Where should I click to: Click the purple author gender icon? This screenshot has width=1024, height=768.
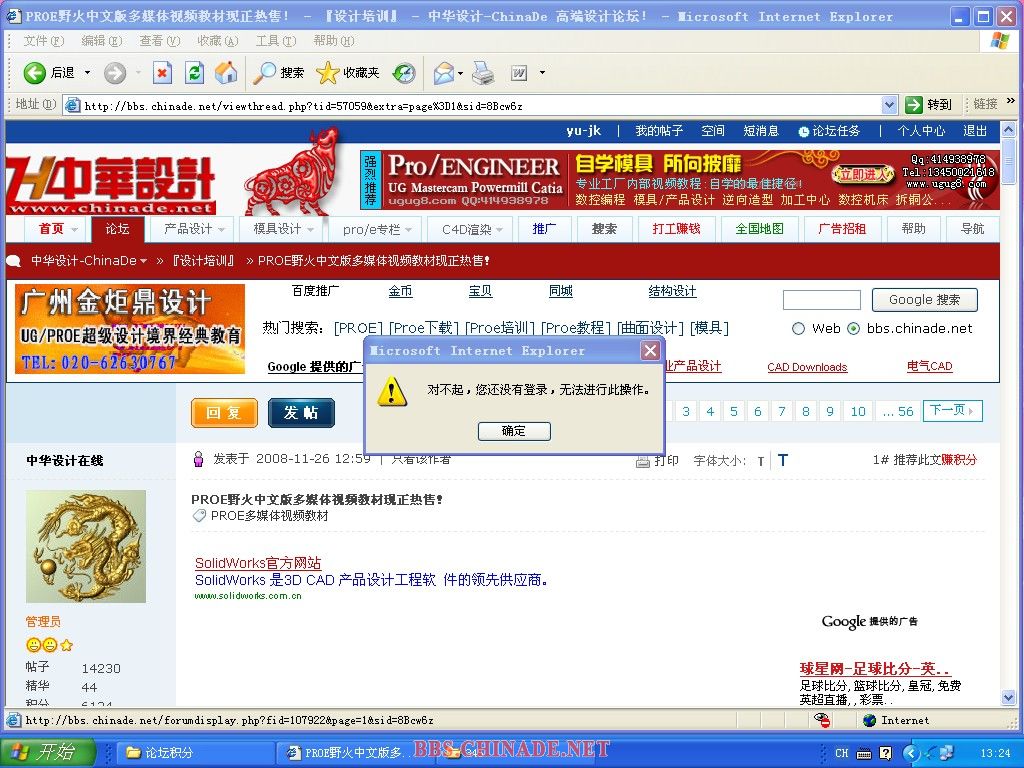tap(199, 460)
